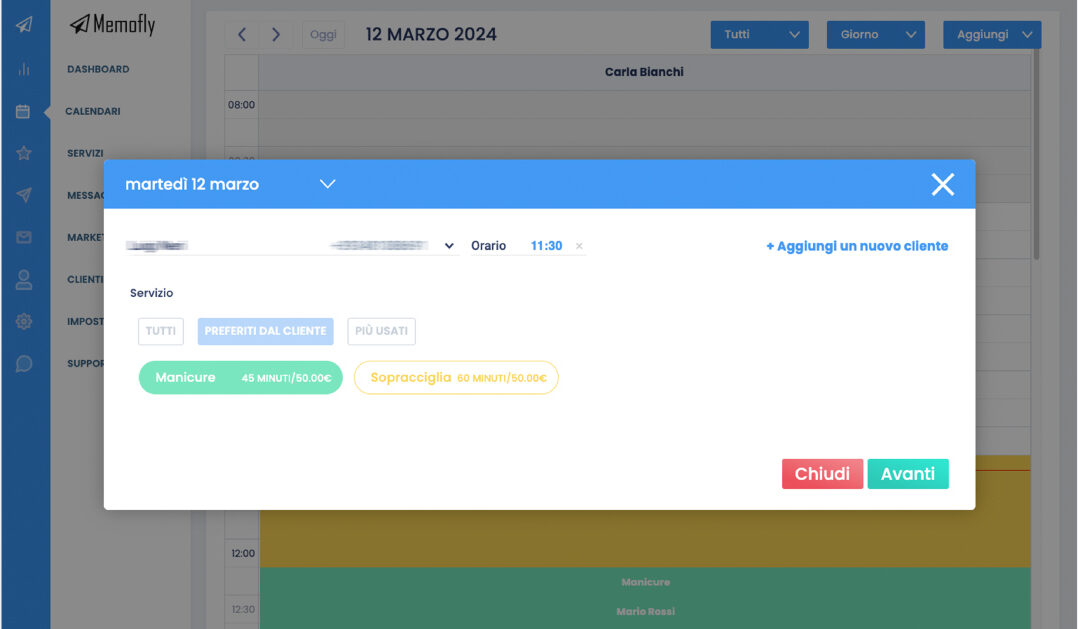This screenshot has width=1078, height=629.
Task: Select the TUTTI service filter
Action: point(161,331)
